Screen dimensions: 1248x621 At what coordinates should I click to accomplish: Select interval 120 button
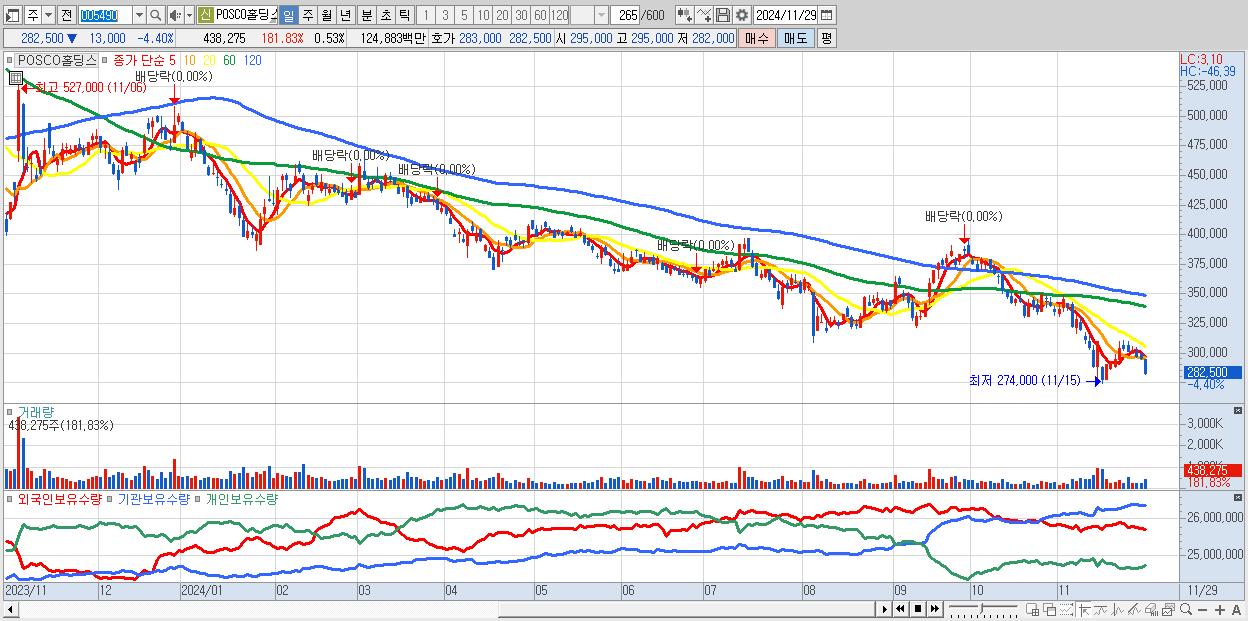point(559,15)
